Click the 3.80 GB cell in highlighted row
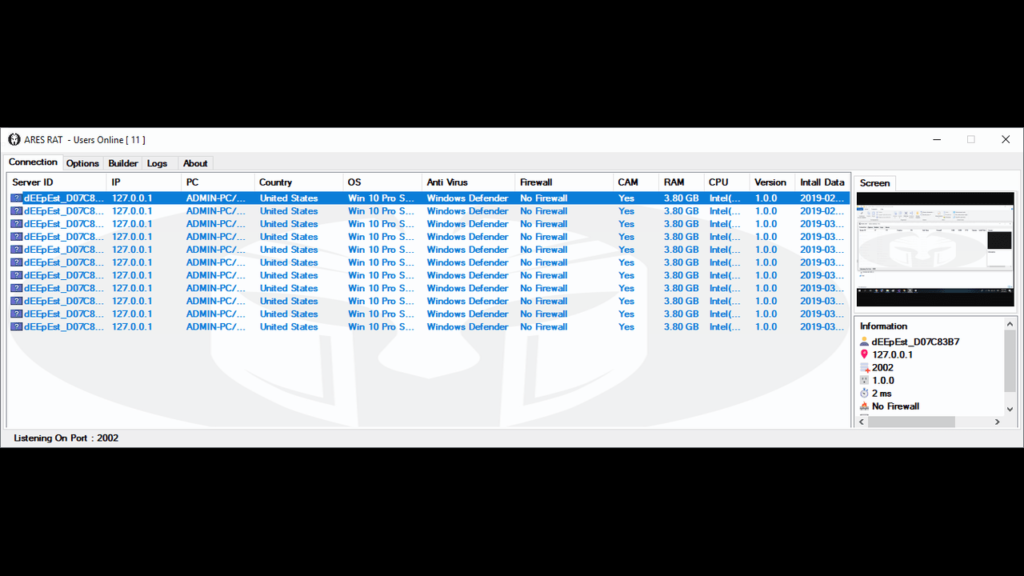Viewport: 1024px width, 576px height. click(x=681, y=198)
